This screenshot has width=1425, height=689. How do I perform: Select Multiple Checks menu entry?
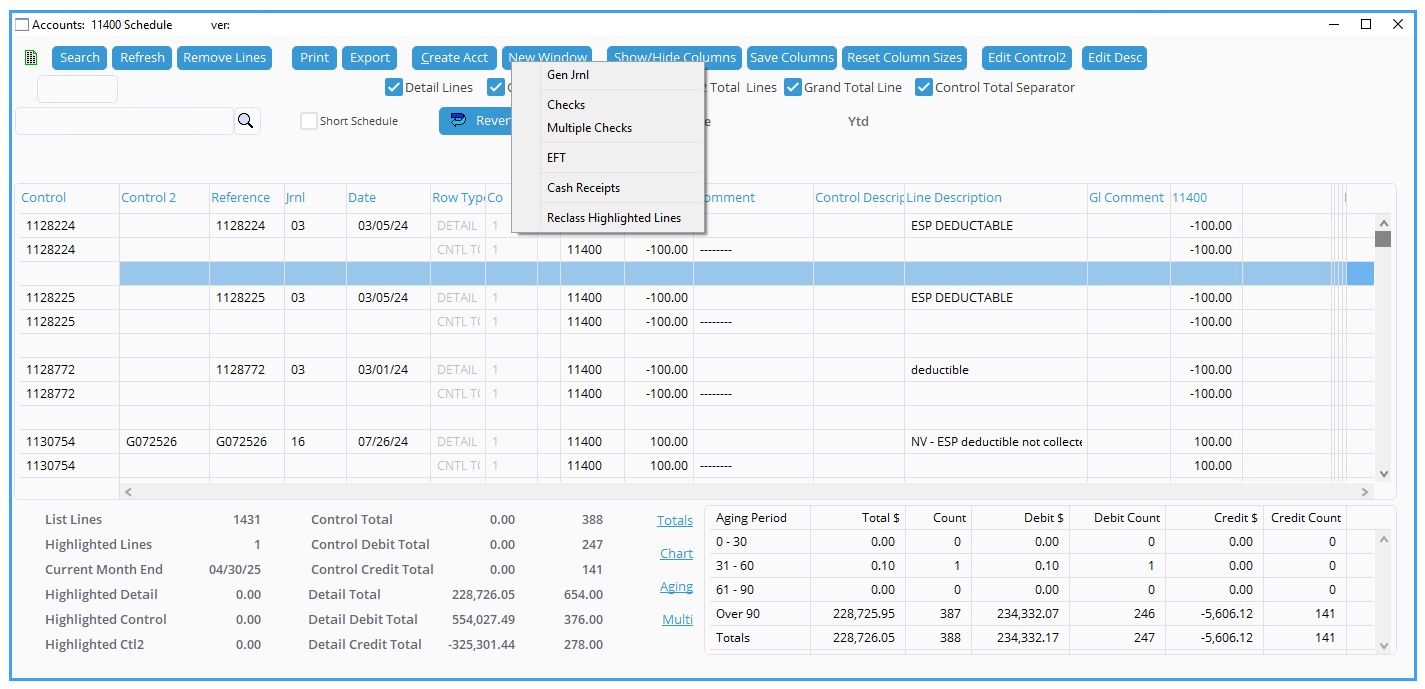pyautogui.click(x=589, y=128)
